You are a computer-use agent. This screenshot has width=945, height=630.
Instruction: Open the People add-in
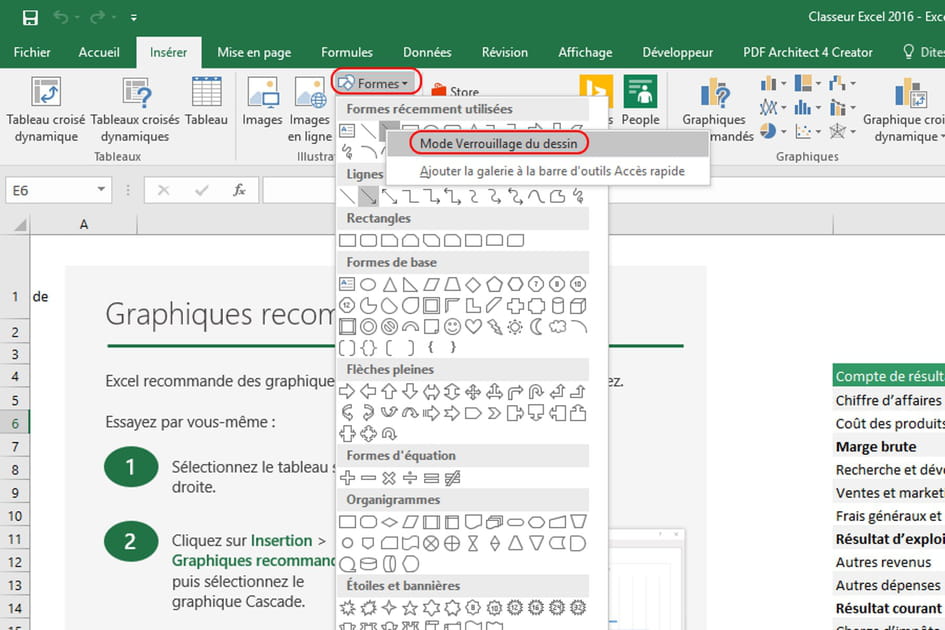[x=640, y=100]
